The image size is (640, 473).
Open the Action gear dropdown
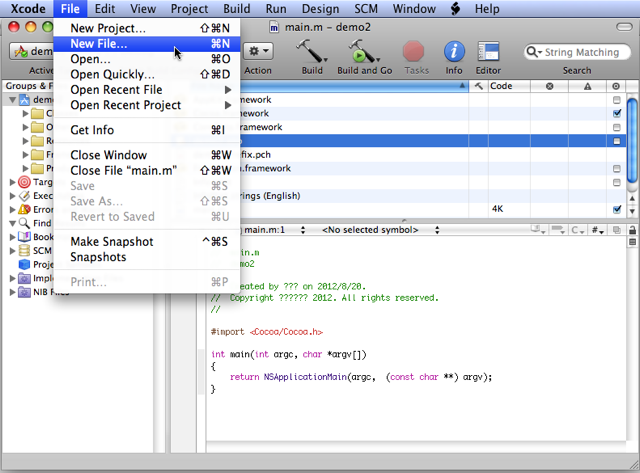pos(259,51)
